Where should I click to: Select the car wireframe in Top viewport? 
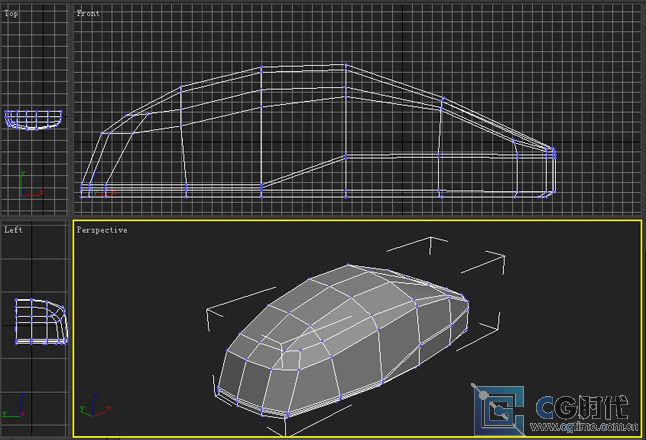[x=32, y=120]
